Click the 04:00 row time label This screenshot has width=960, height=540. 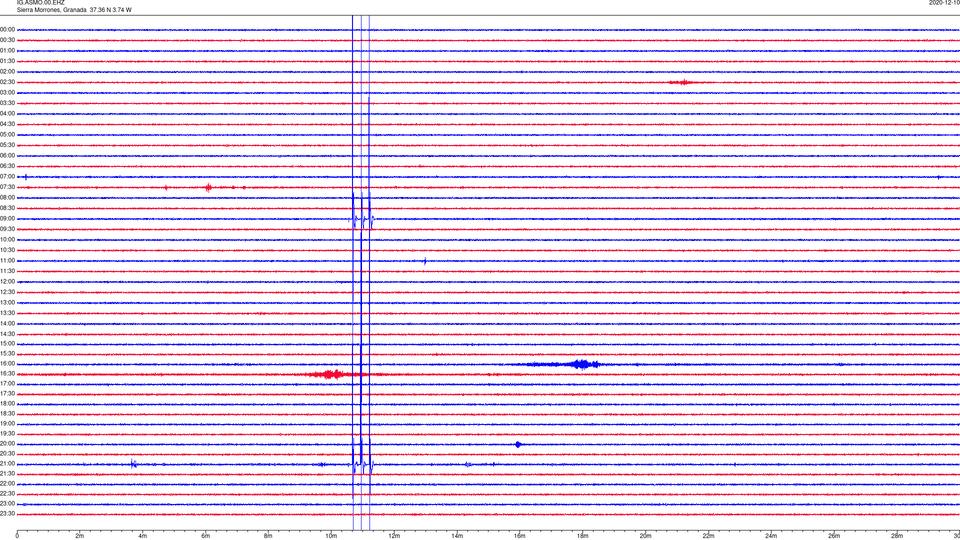[7, 113]
